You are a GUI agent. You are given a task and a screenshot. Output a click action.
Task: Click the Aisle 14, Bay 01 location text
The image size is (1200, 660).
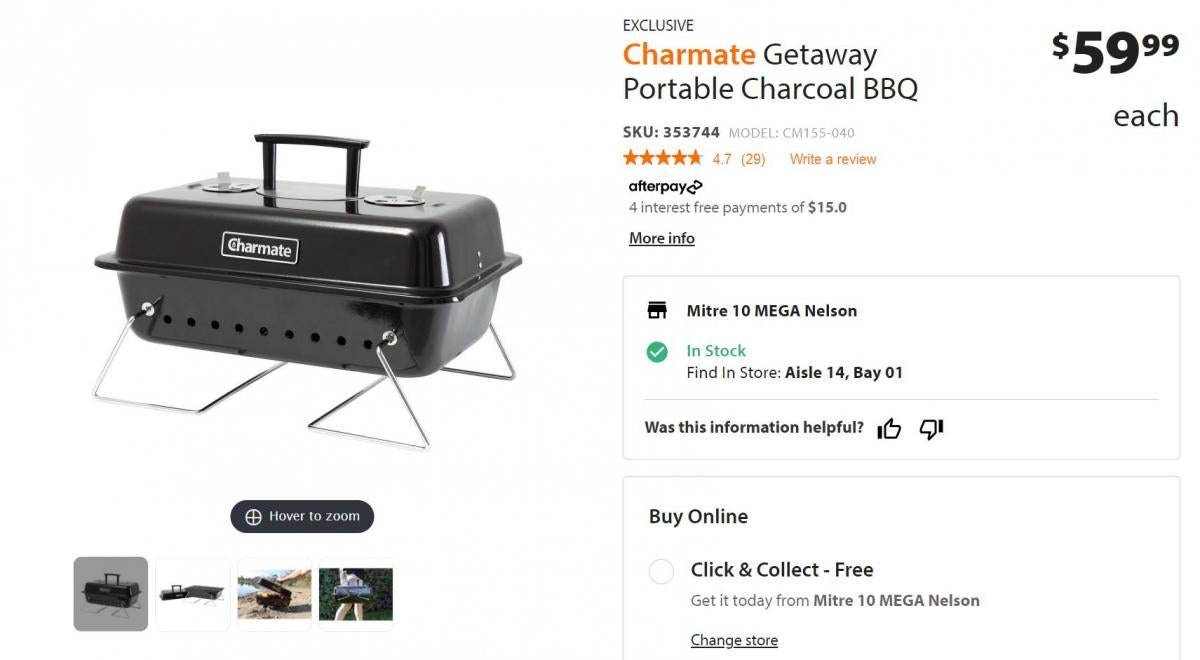[x=844, y=373]
